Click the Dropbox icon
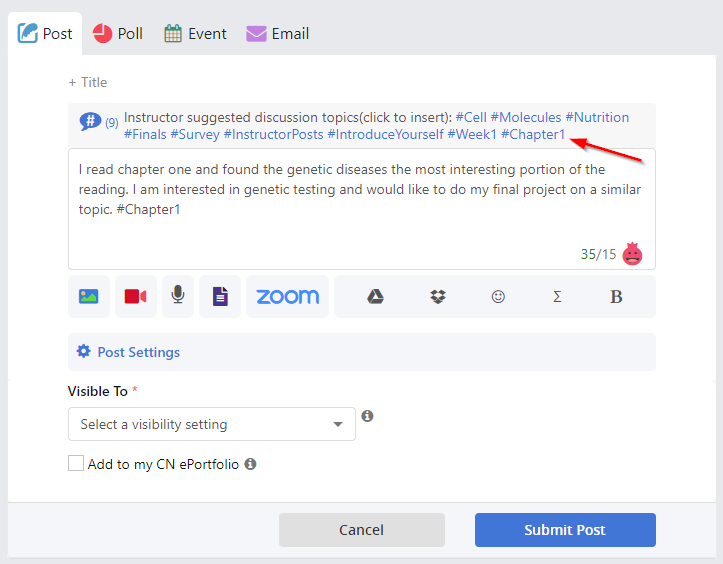 pos(438,297)
